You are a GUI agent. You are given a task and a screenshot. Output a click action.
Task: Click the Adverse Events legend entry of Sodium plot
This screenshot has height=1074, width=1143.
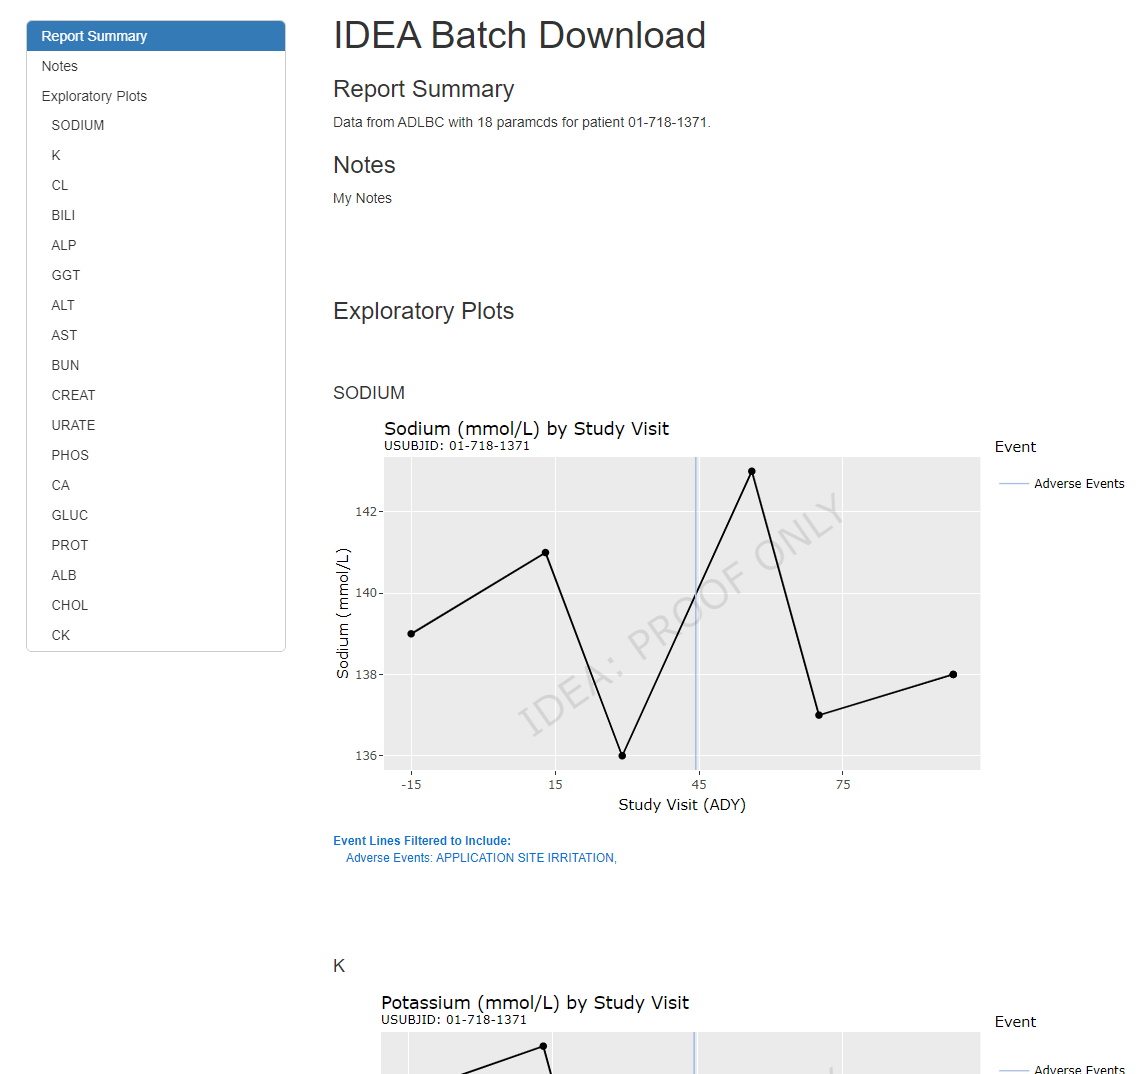pos(1061,483)
